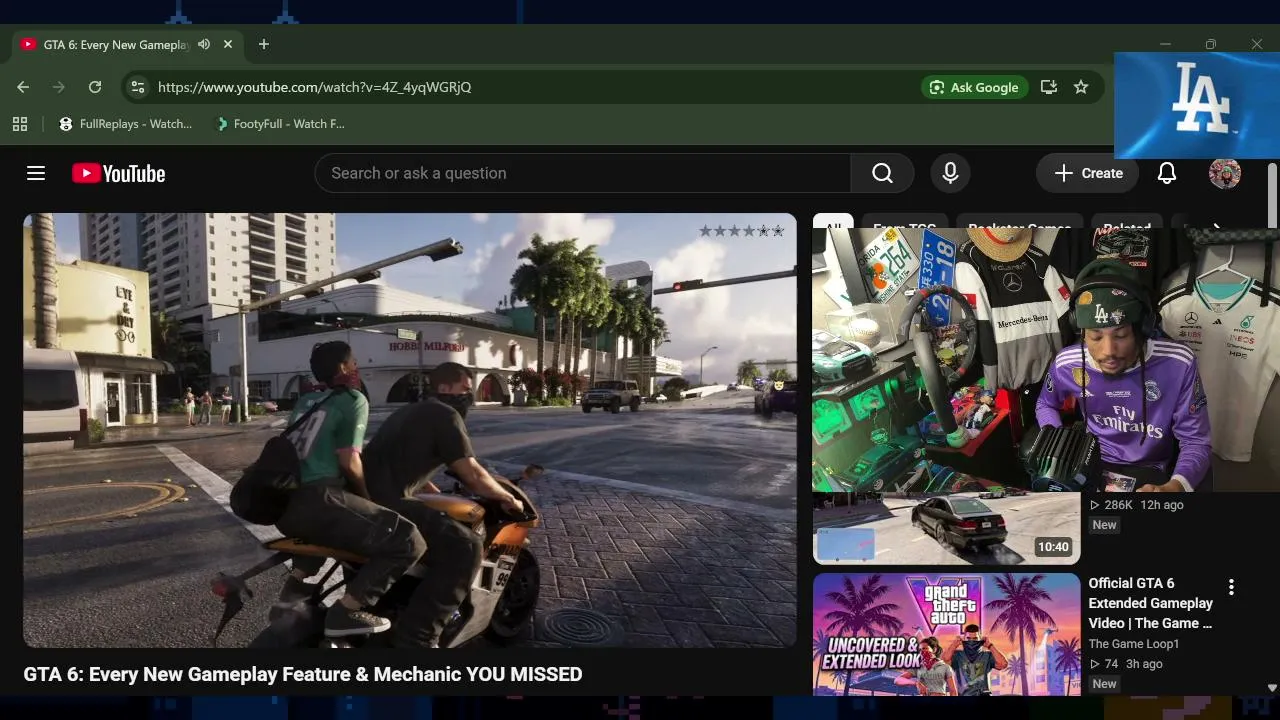
Task: Click the video title GTA 6: Every New Gameplay Feature
Action: tap(303, 674)
